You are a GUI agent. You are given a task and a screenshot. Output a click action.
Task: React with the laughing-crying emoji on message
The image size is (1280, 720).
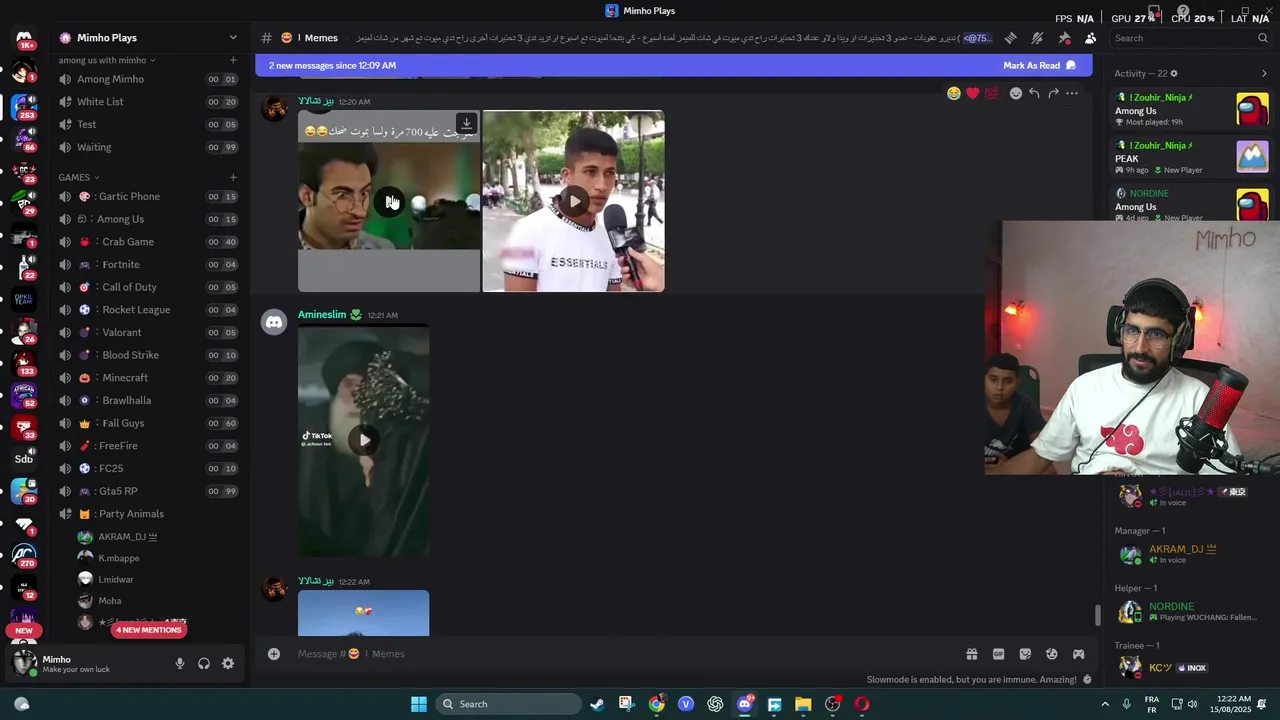[954, 93]
